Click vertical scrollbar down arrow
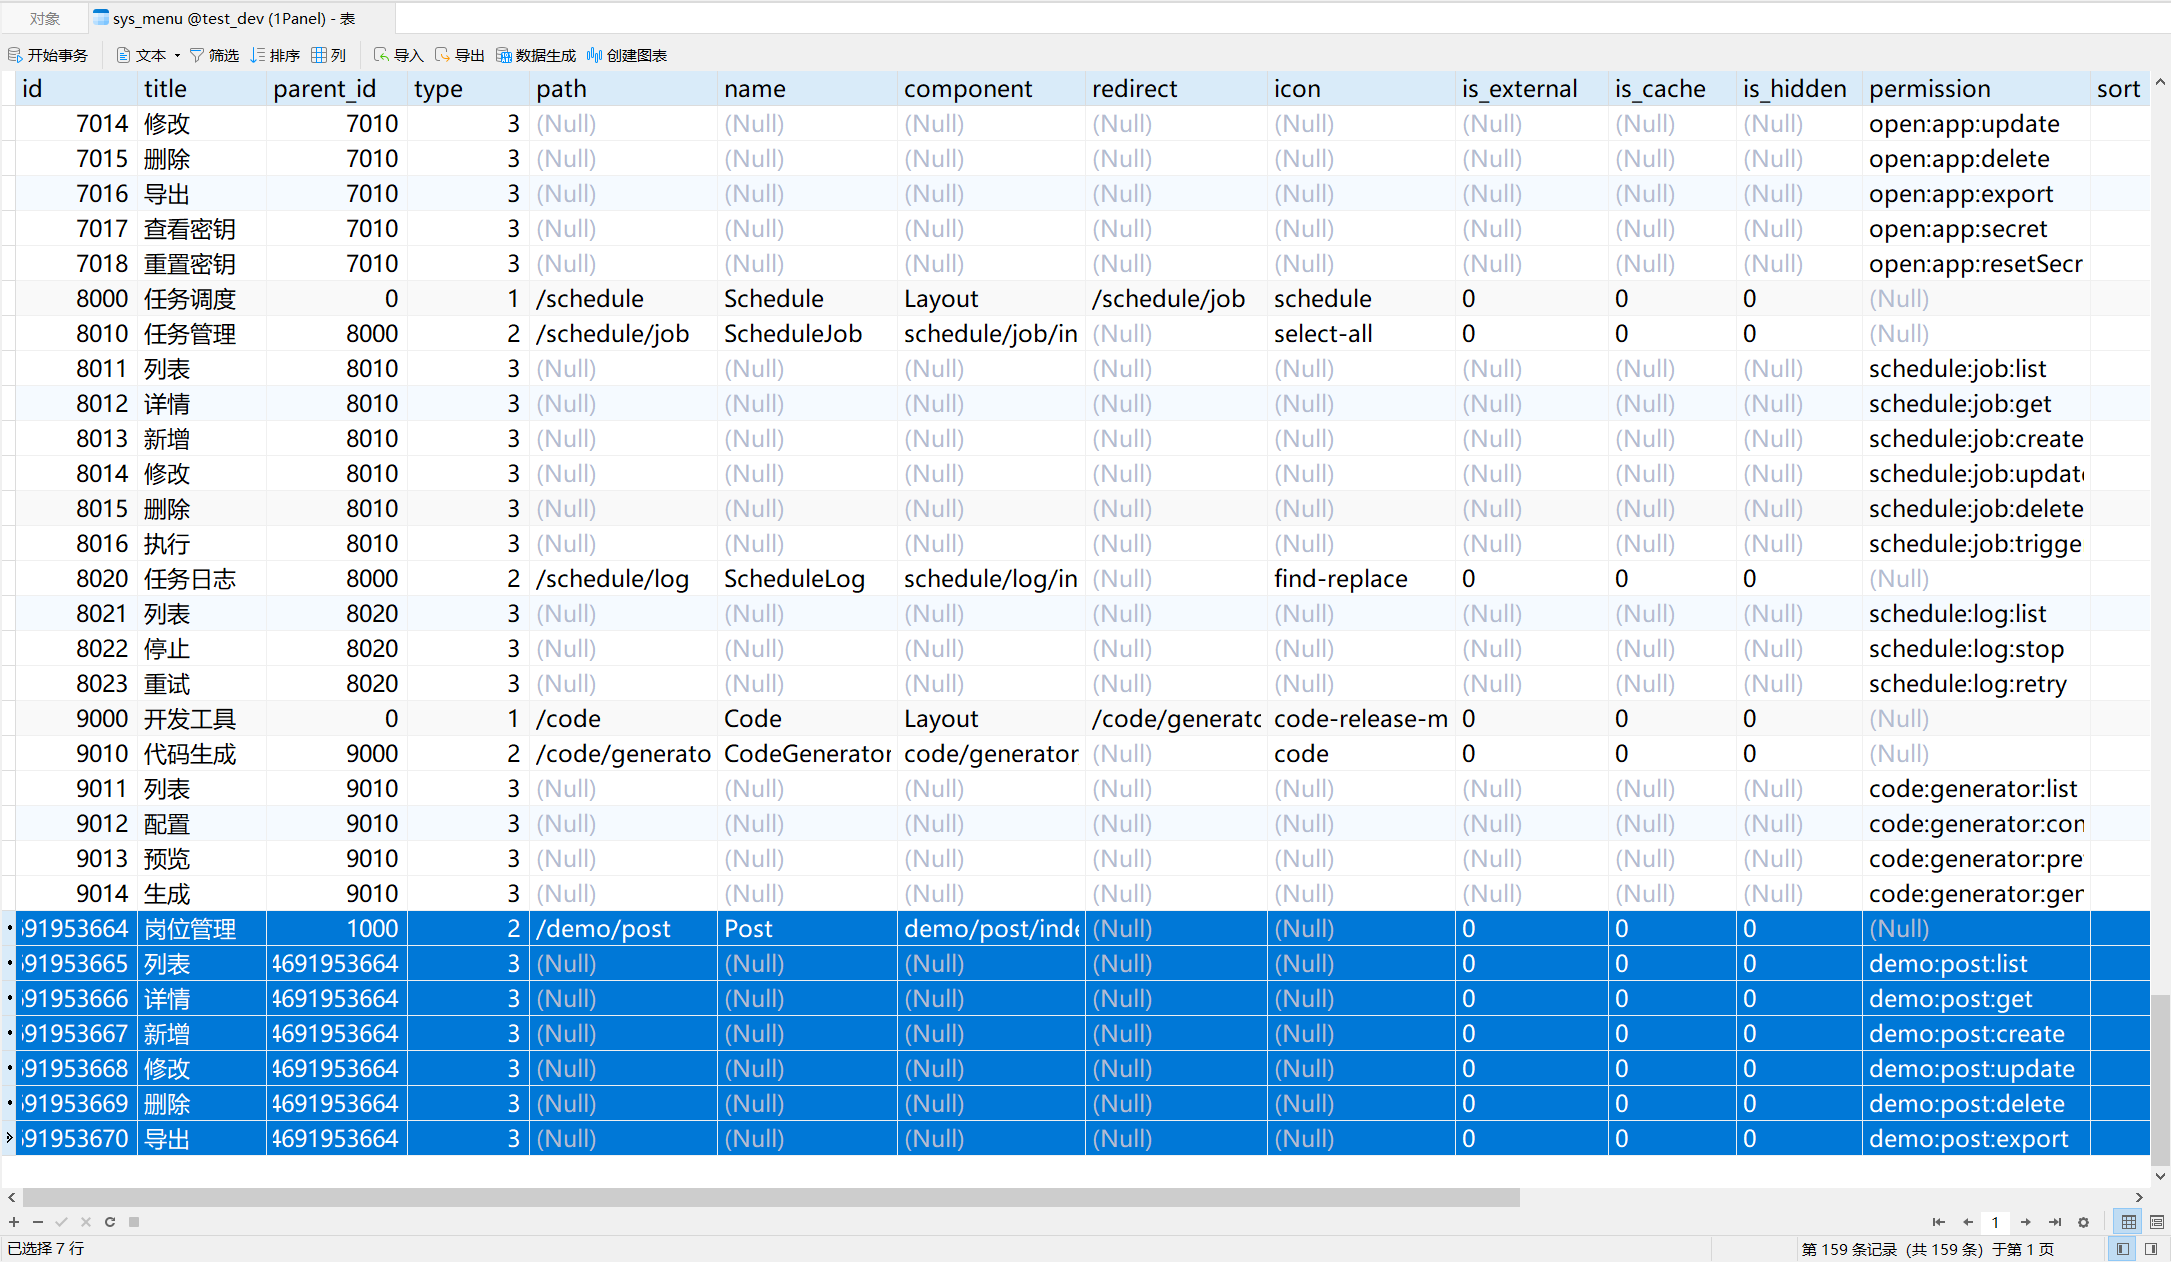Screen dimensions: 2171x1262 click(x=2161, y=1176)
